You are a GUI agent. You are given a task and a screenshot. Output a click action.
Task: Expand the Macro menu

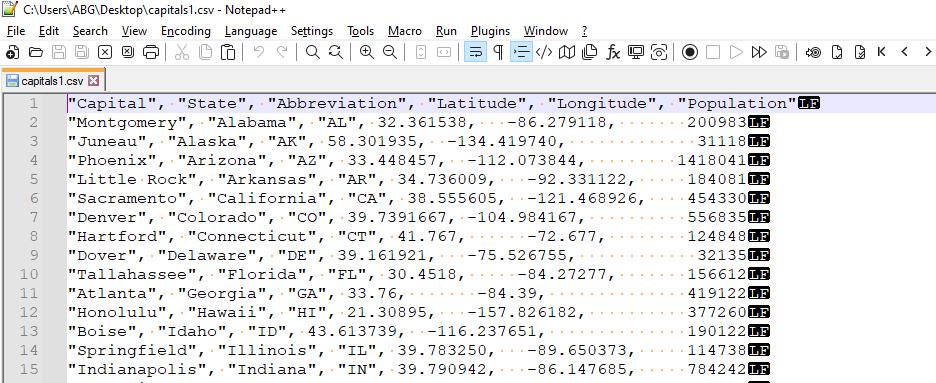[405, 31]
